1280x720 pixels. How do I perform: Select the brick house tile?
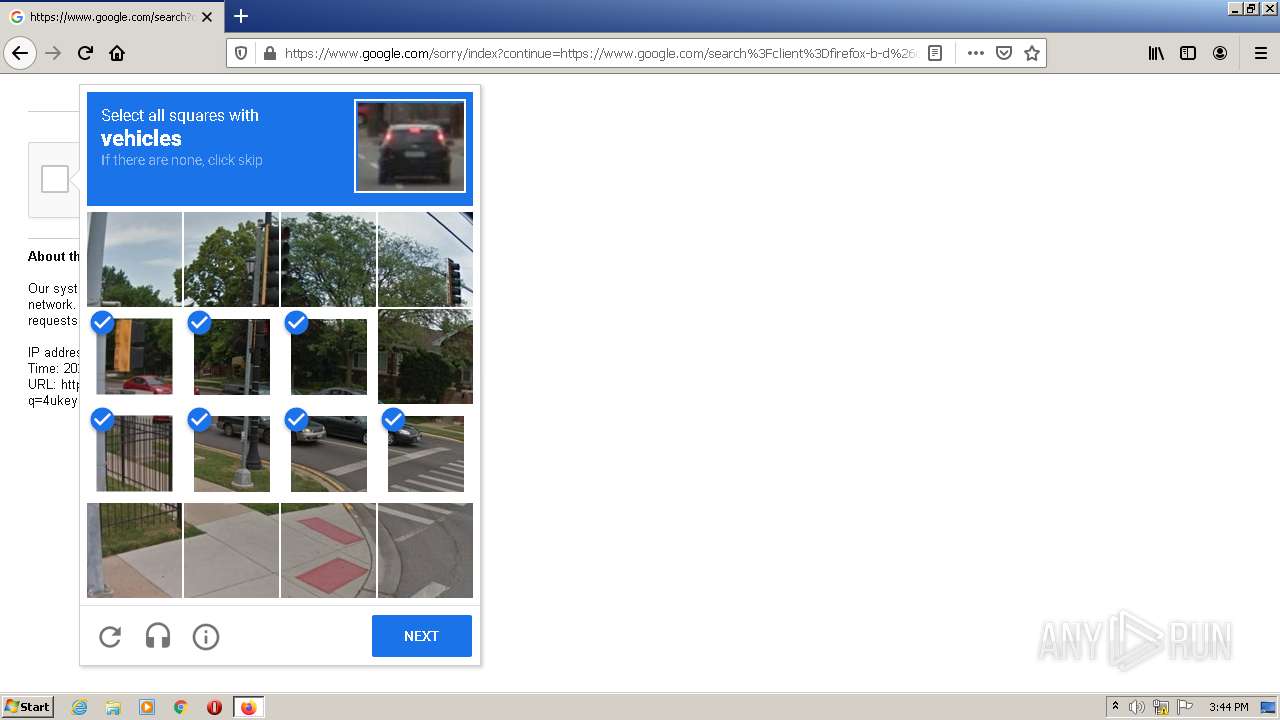point(425,356)
